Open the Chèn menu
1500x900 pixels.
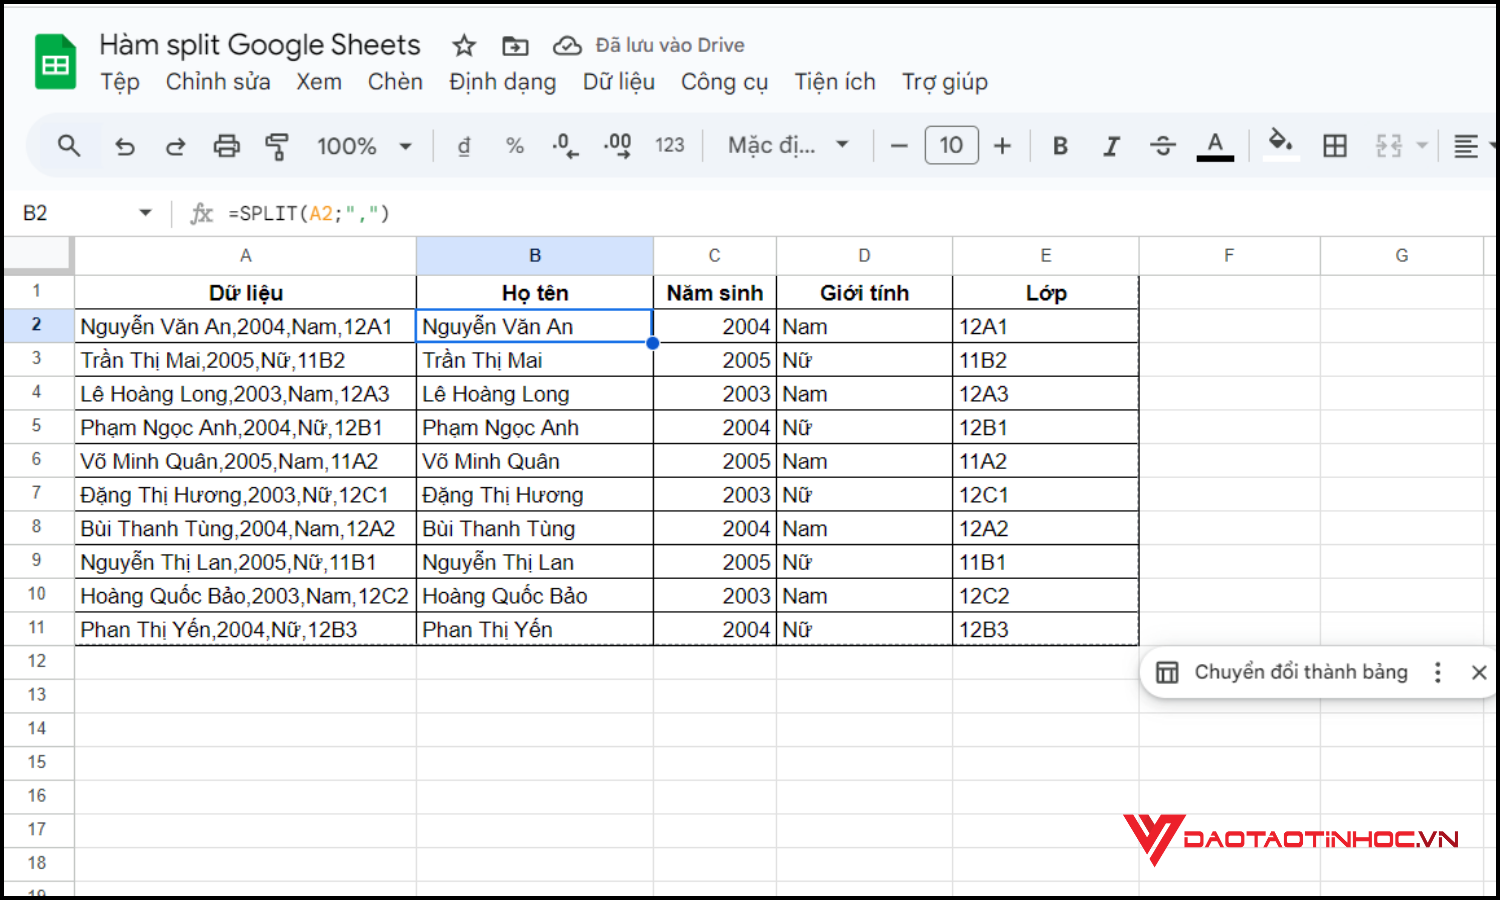(x=395, y=82)
